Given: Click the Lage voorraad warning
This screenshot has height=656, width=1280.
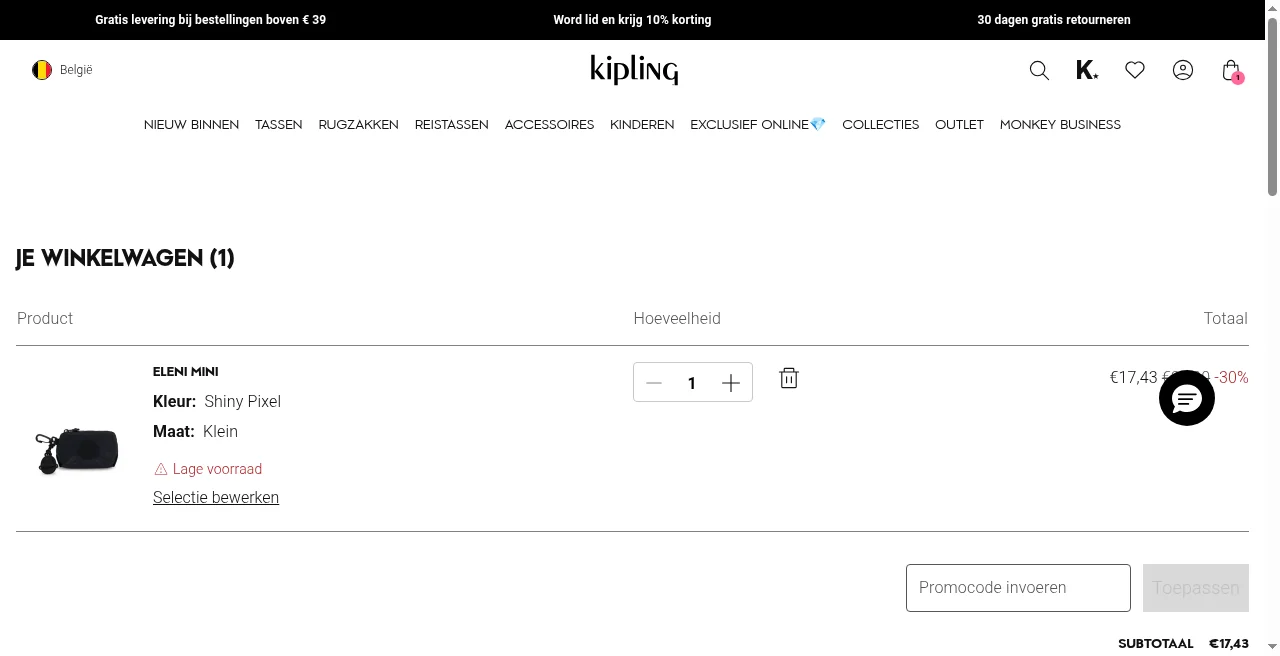Looking at the screenshot, I should (x=208, y=469).
